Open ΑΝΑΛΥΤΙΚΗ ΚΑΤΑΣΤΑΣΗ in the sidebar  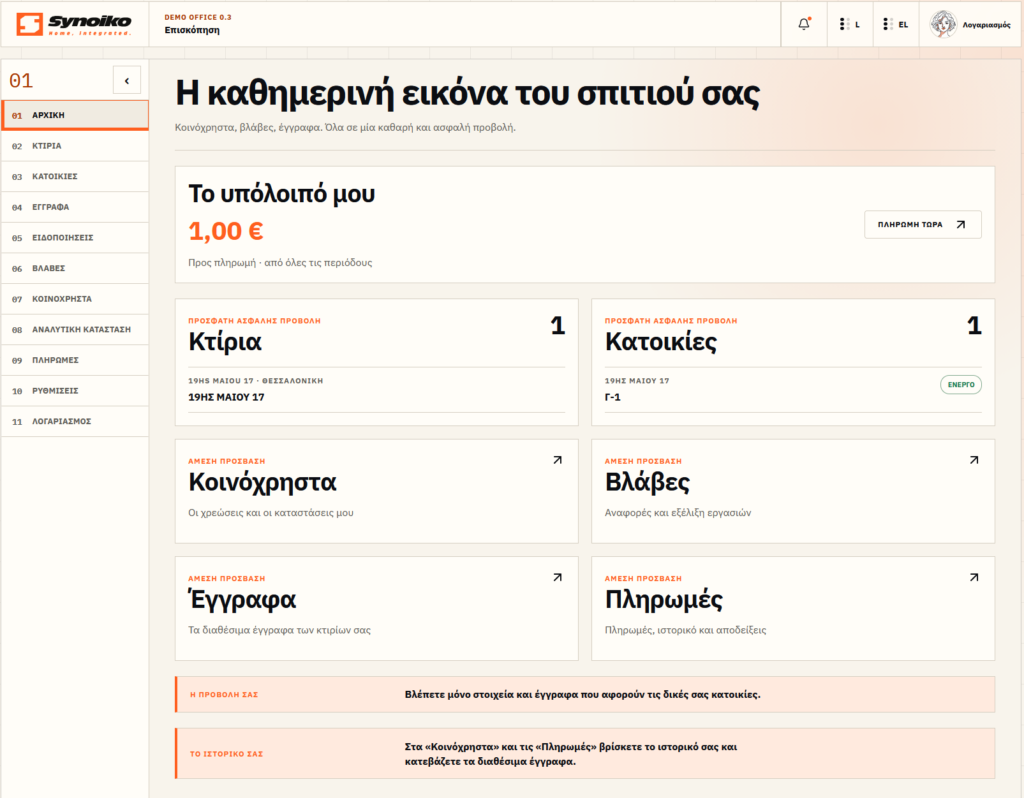(75, 330)
